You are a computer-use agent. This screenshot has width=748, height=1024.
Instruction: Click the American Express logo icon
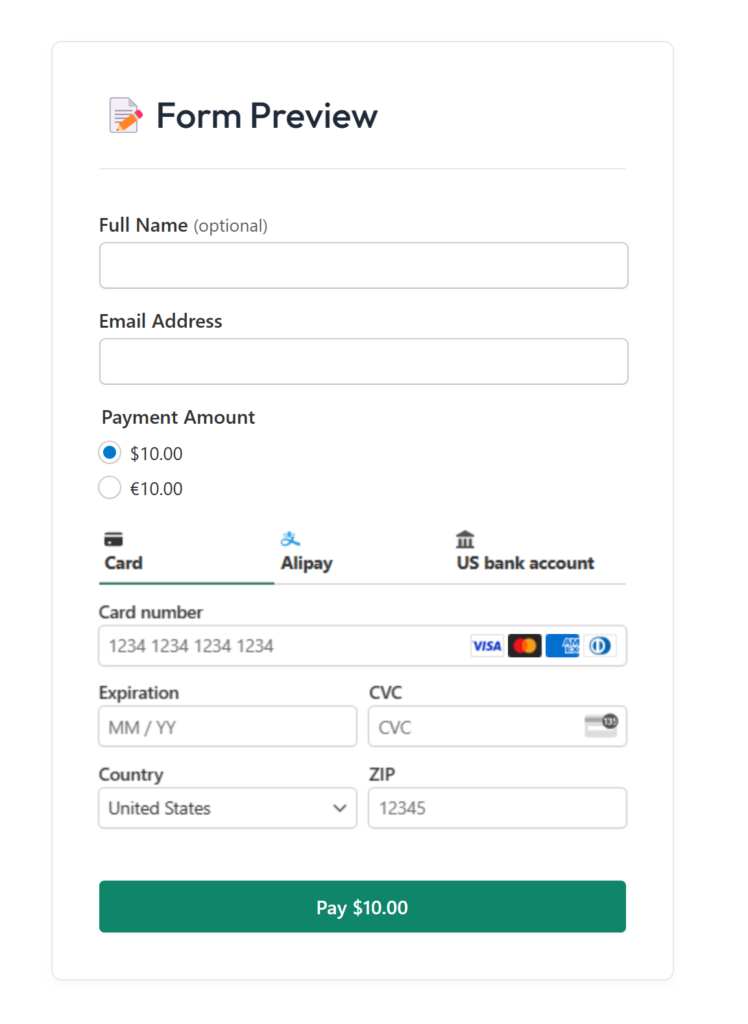click(563, 646)
